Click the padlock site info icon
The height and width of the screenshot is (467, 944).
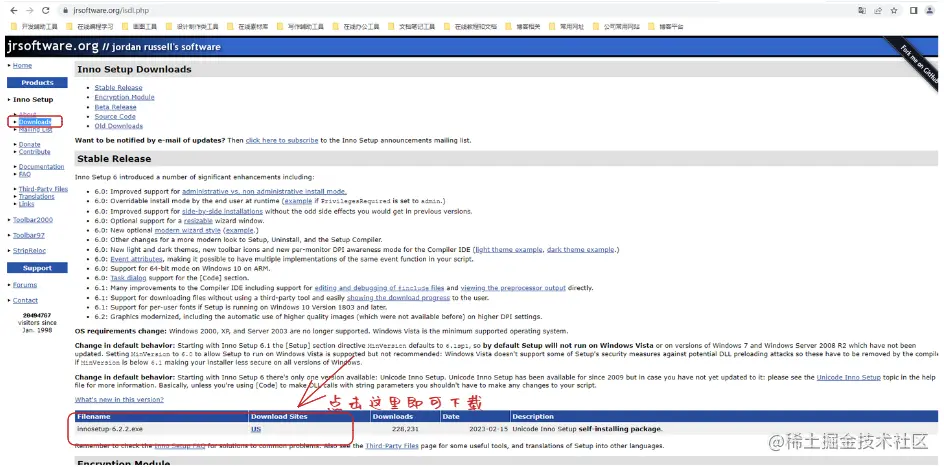point(65,11)
